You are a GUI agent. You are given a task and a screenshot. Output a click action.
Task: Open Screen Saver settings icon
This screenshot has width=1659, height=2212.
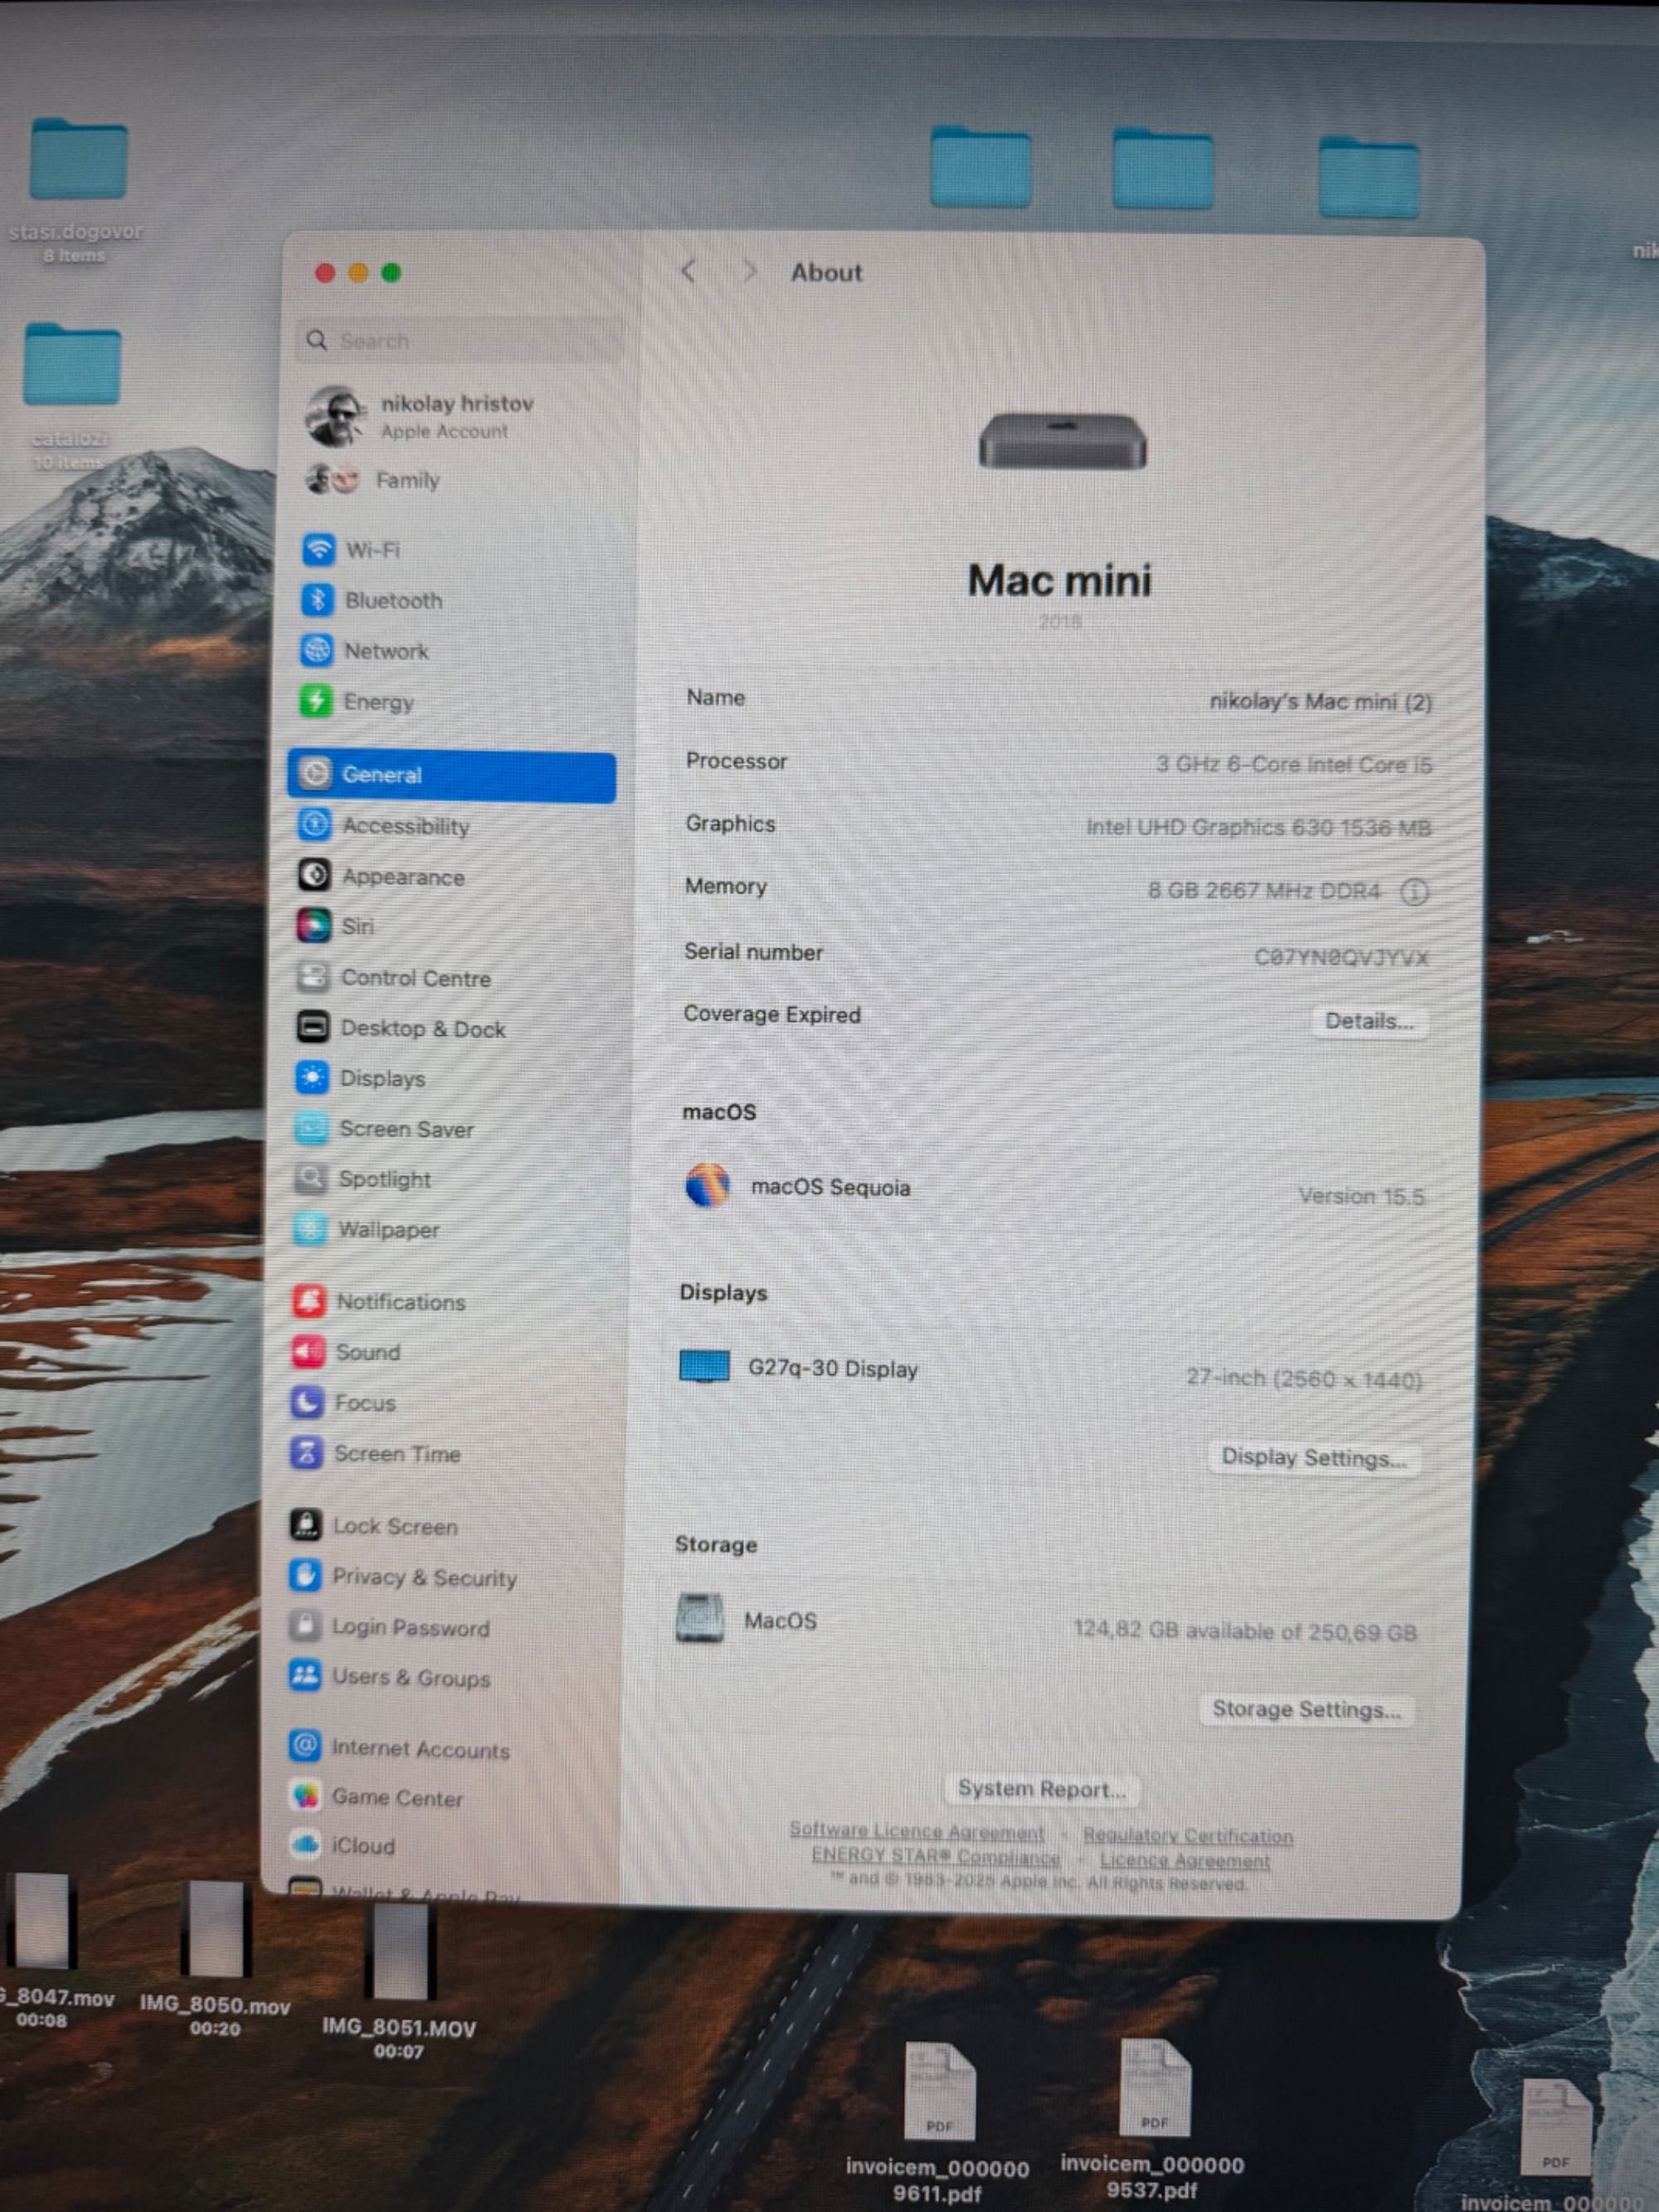coord(311,1128)
